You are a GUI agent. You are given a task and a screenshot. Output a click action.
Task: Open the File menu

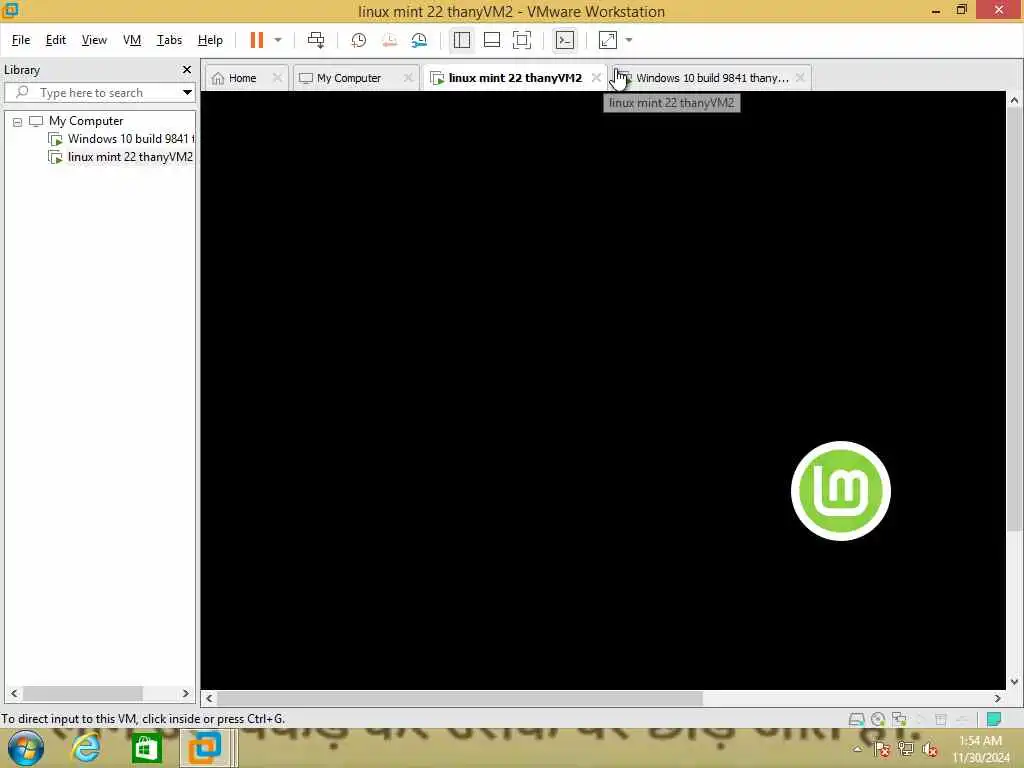(21, 40)
